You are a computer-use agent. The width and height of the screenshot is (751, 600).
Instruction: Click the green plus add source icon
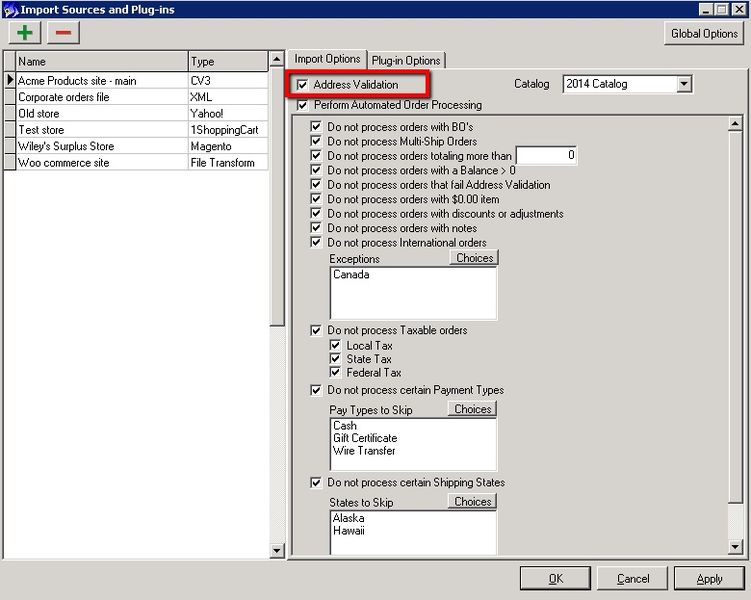24,32
